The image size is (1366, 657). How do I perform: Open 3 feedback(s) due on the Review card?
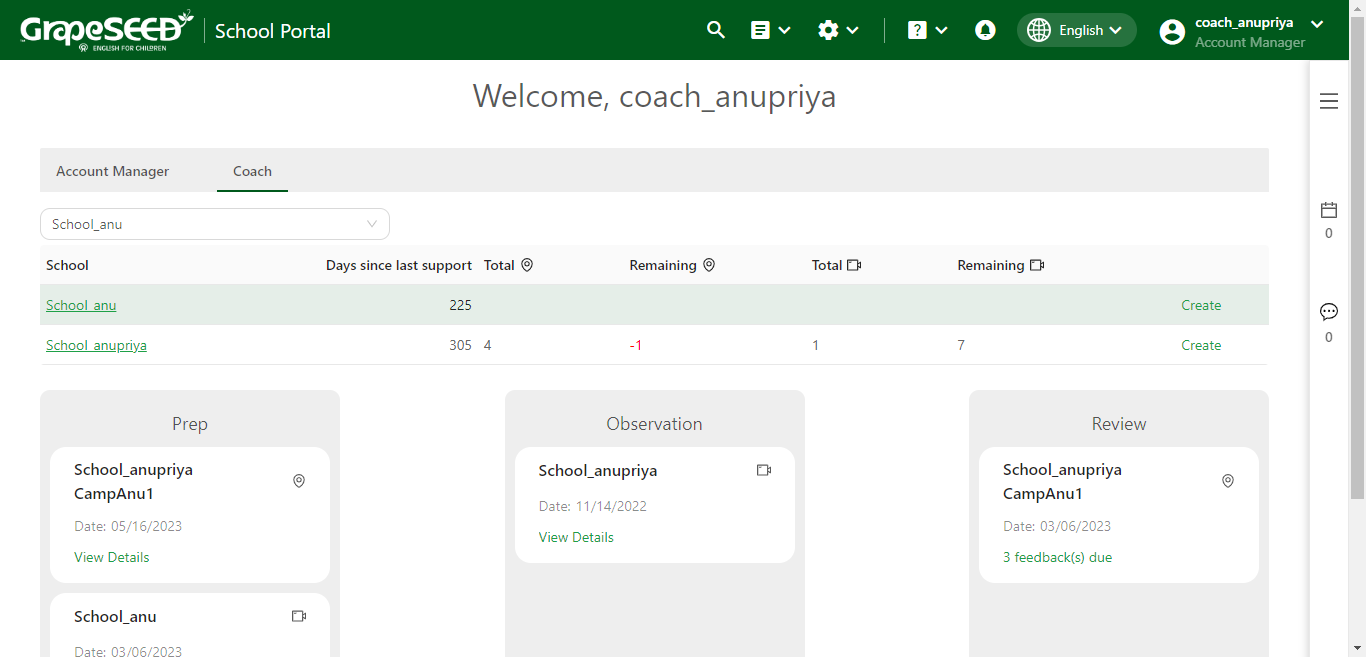coord(1057,557)
